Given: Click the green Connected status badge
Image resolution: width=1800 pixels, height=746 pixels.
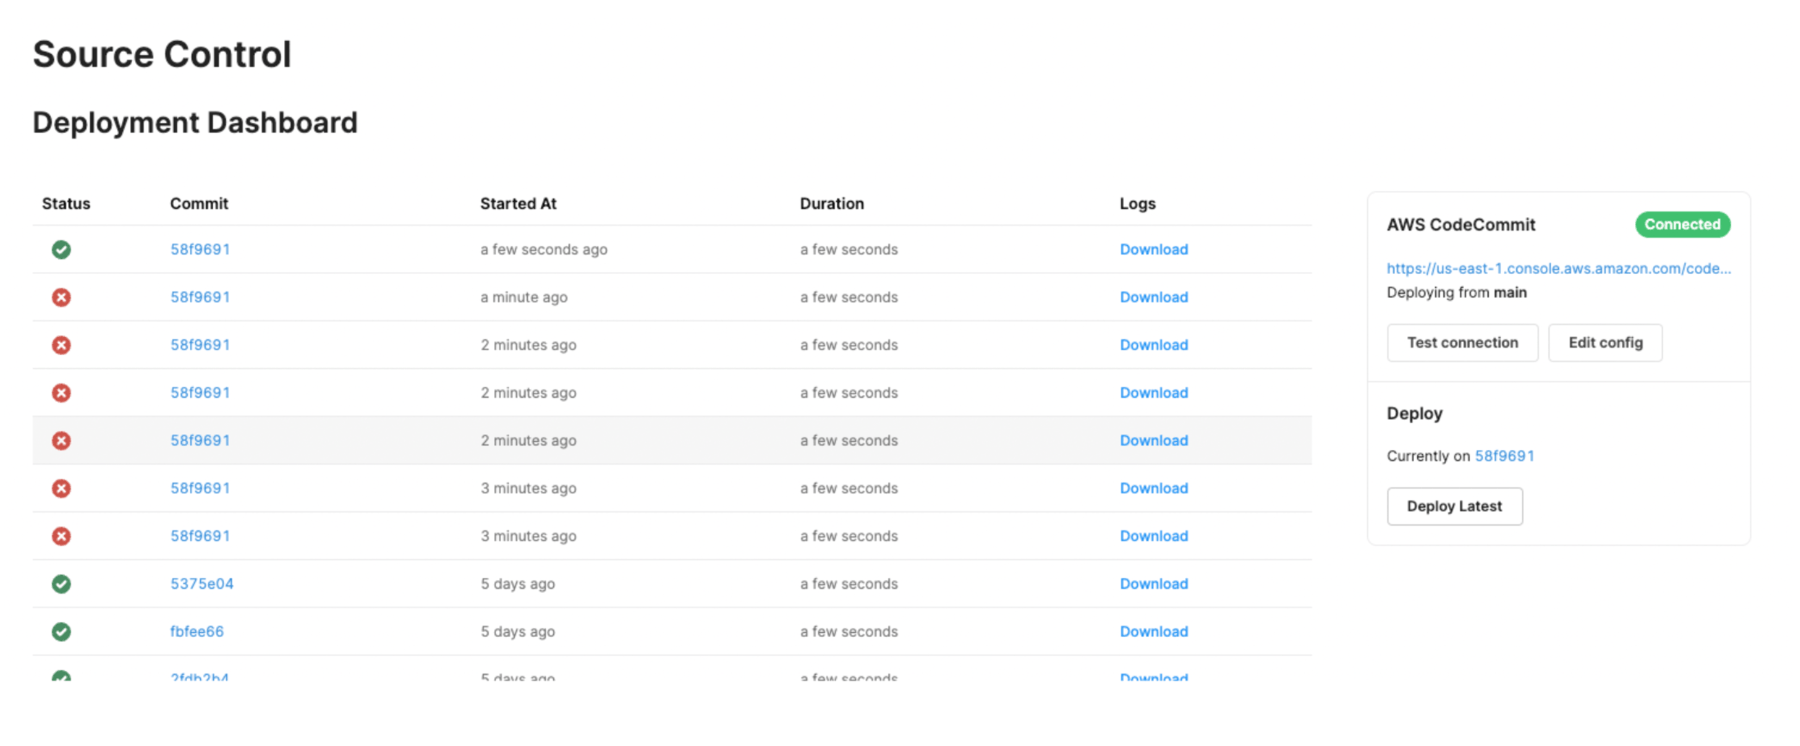Looking at the screenshot, I should click(x=1682, y=225).
